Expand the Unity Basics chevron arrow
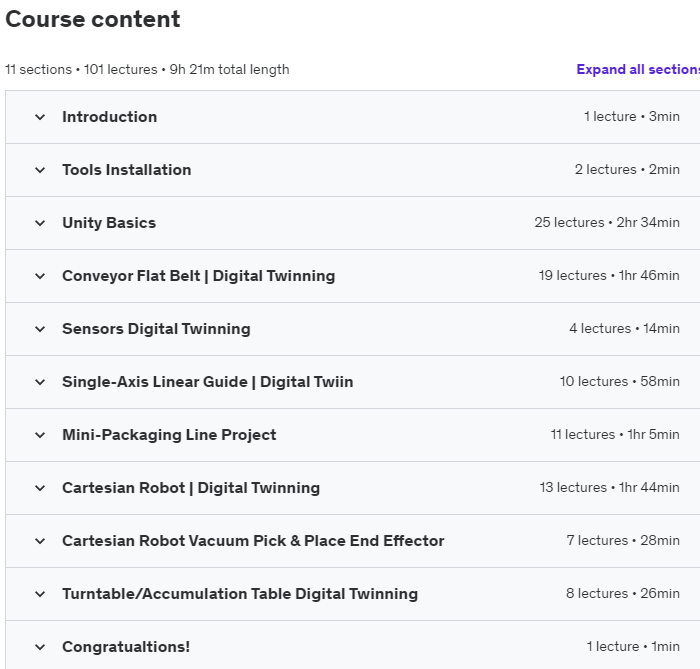The width and height of the screenshot is (700, 669). [x=40, y=223]
